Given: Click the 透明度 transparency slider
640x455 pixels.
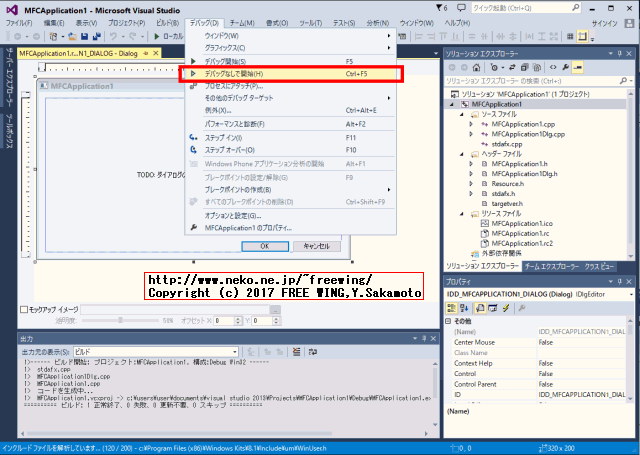Looking at the screenshot, I should pyautogui.click(x=120, y=321).
